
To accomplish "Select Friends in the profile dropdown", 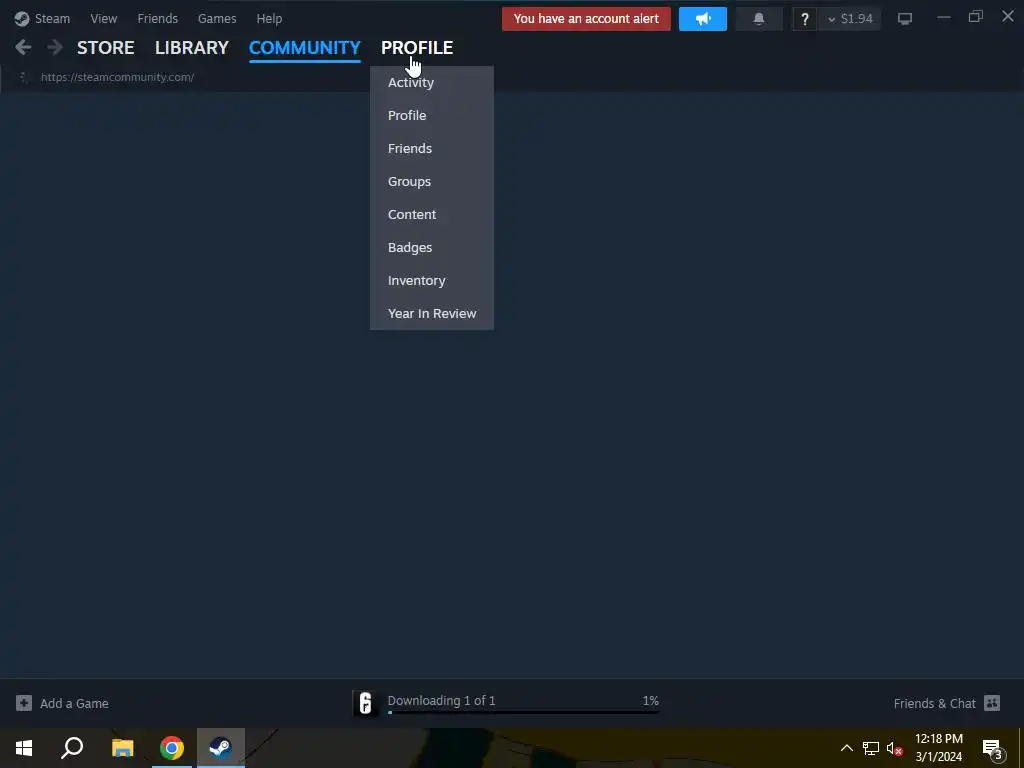I will click(x=432, y=148).
